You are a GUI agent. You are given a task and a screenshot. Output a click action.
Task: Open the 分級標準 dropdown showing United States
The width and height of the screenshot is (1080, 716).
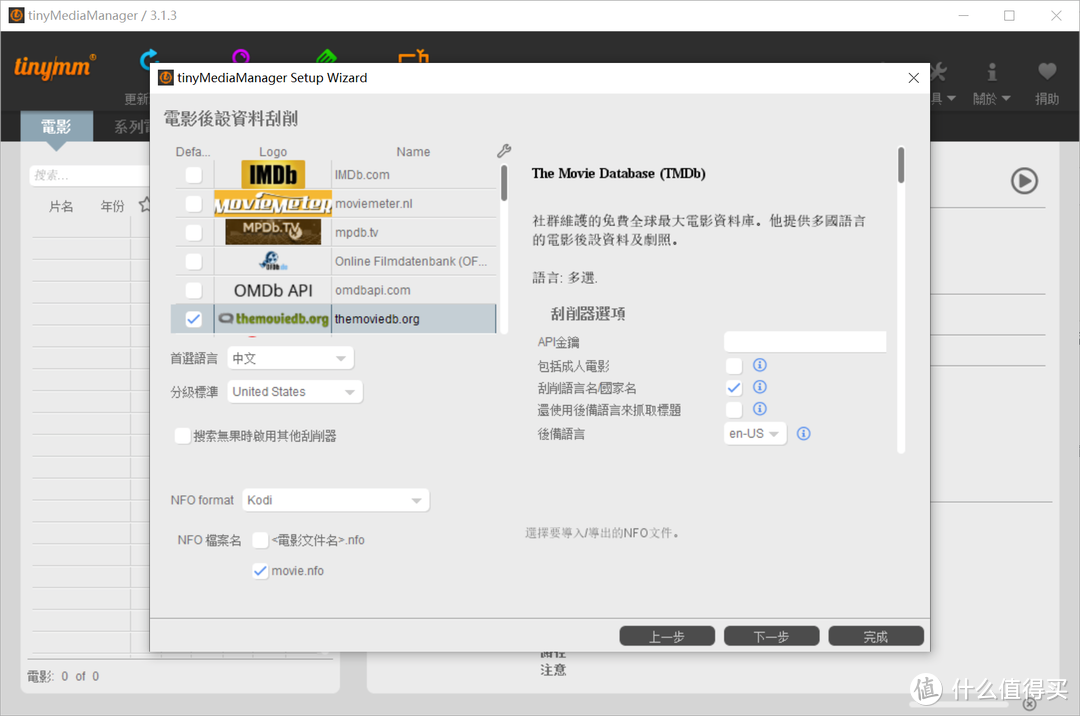295,392
